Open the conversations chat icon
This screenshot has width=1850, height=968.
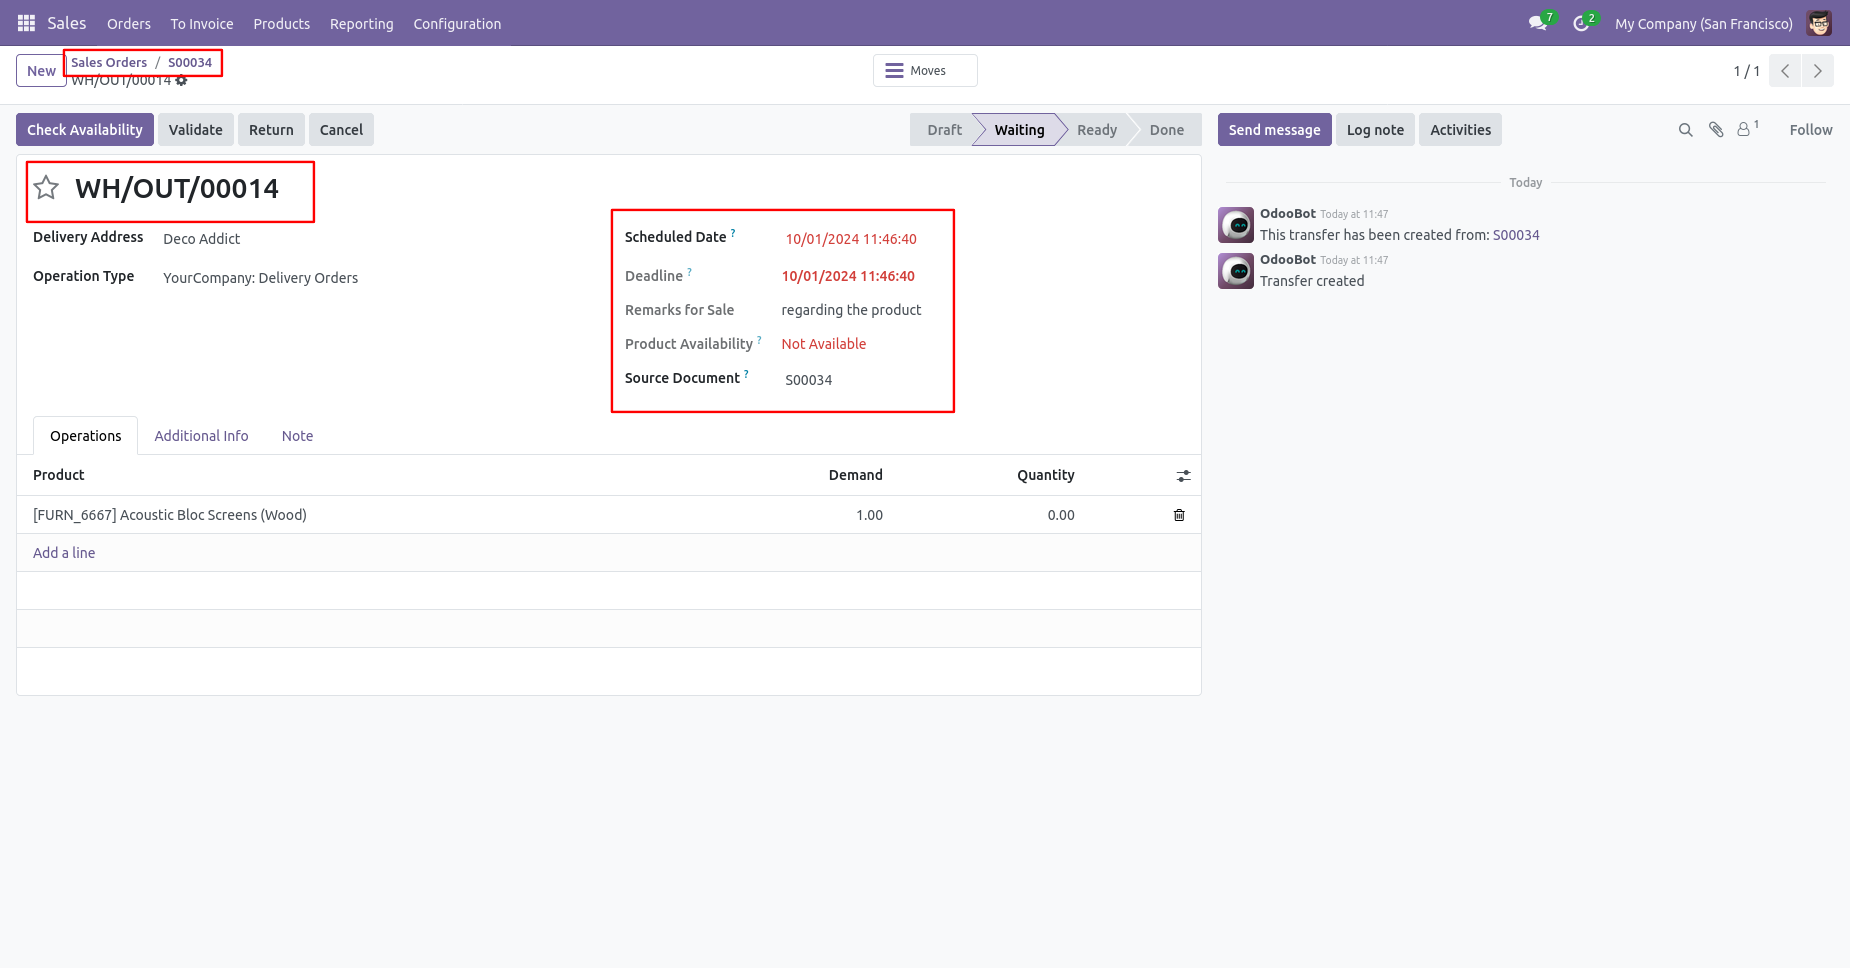point(1538,23)
